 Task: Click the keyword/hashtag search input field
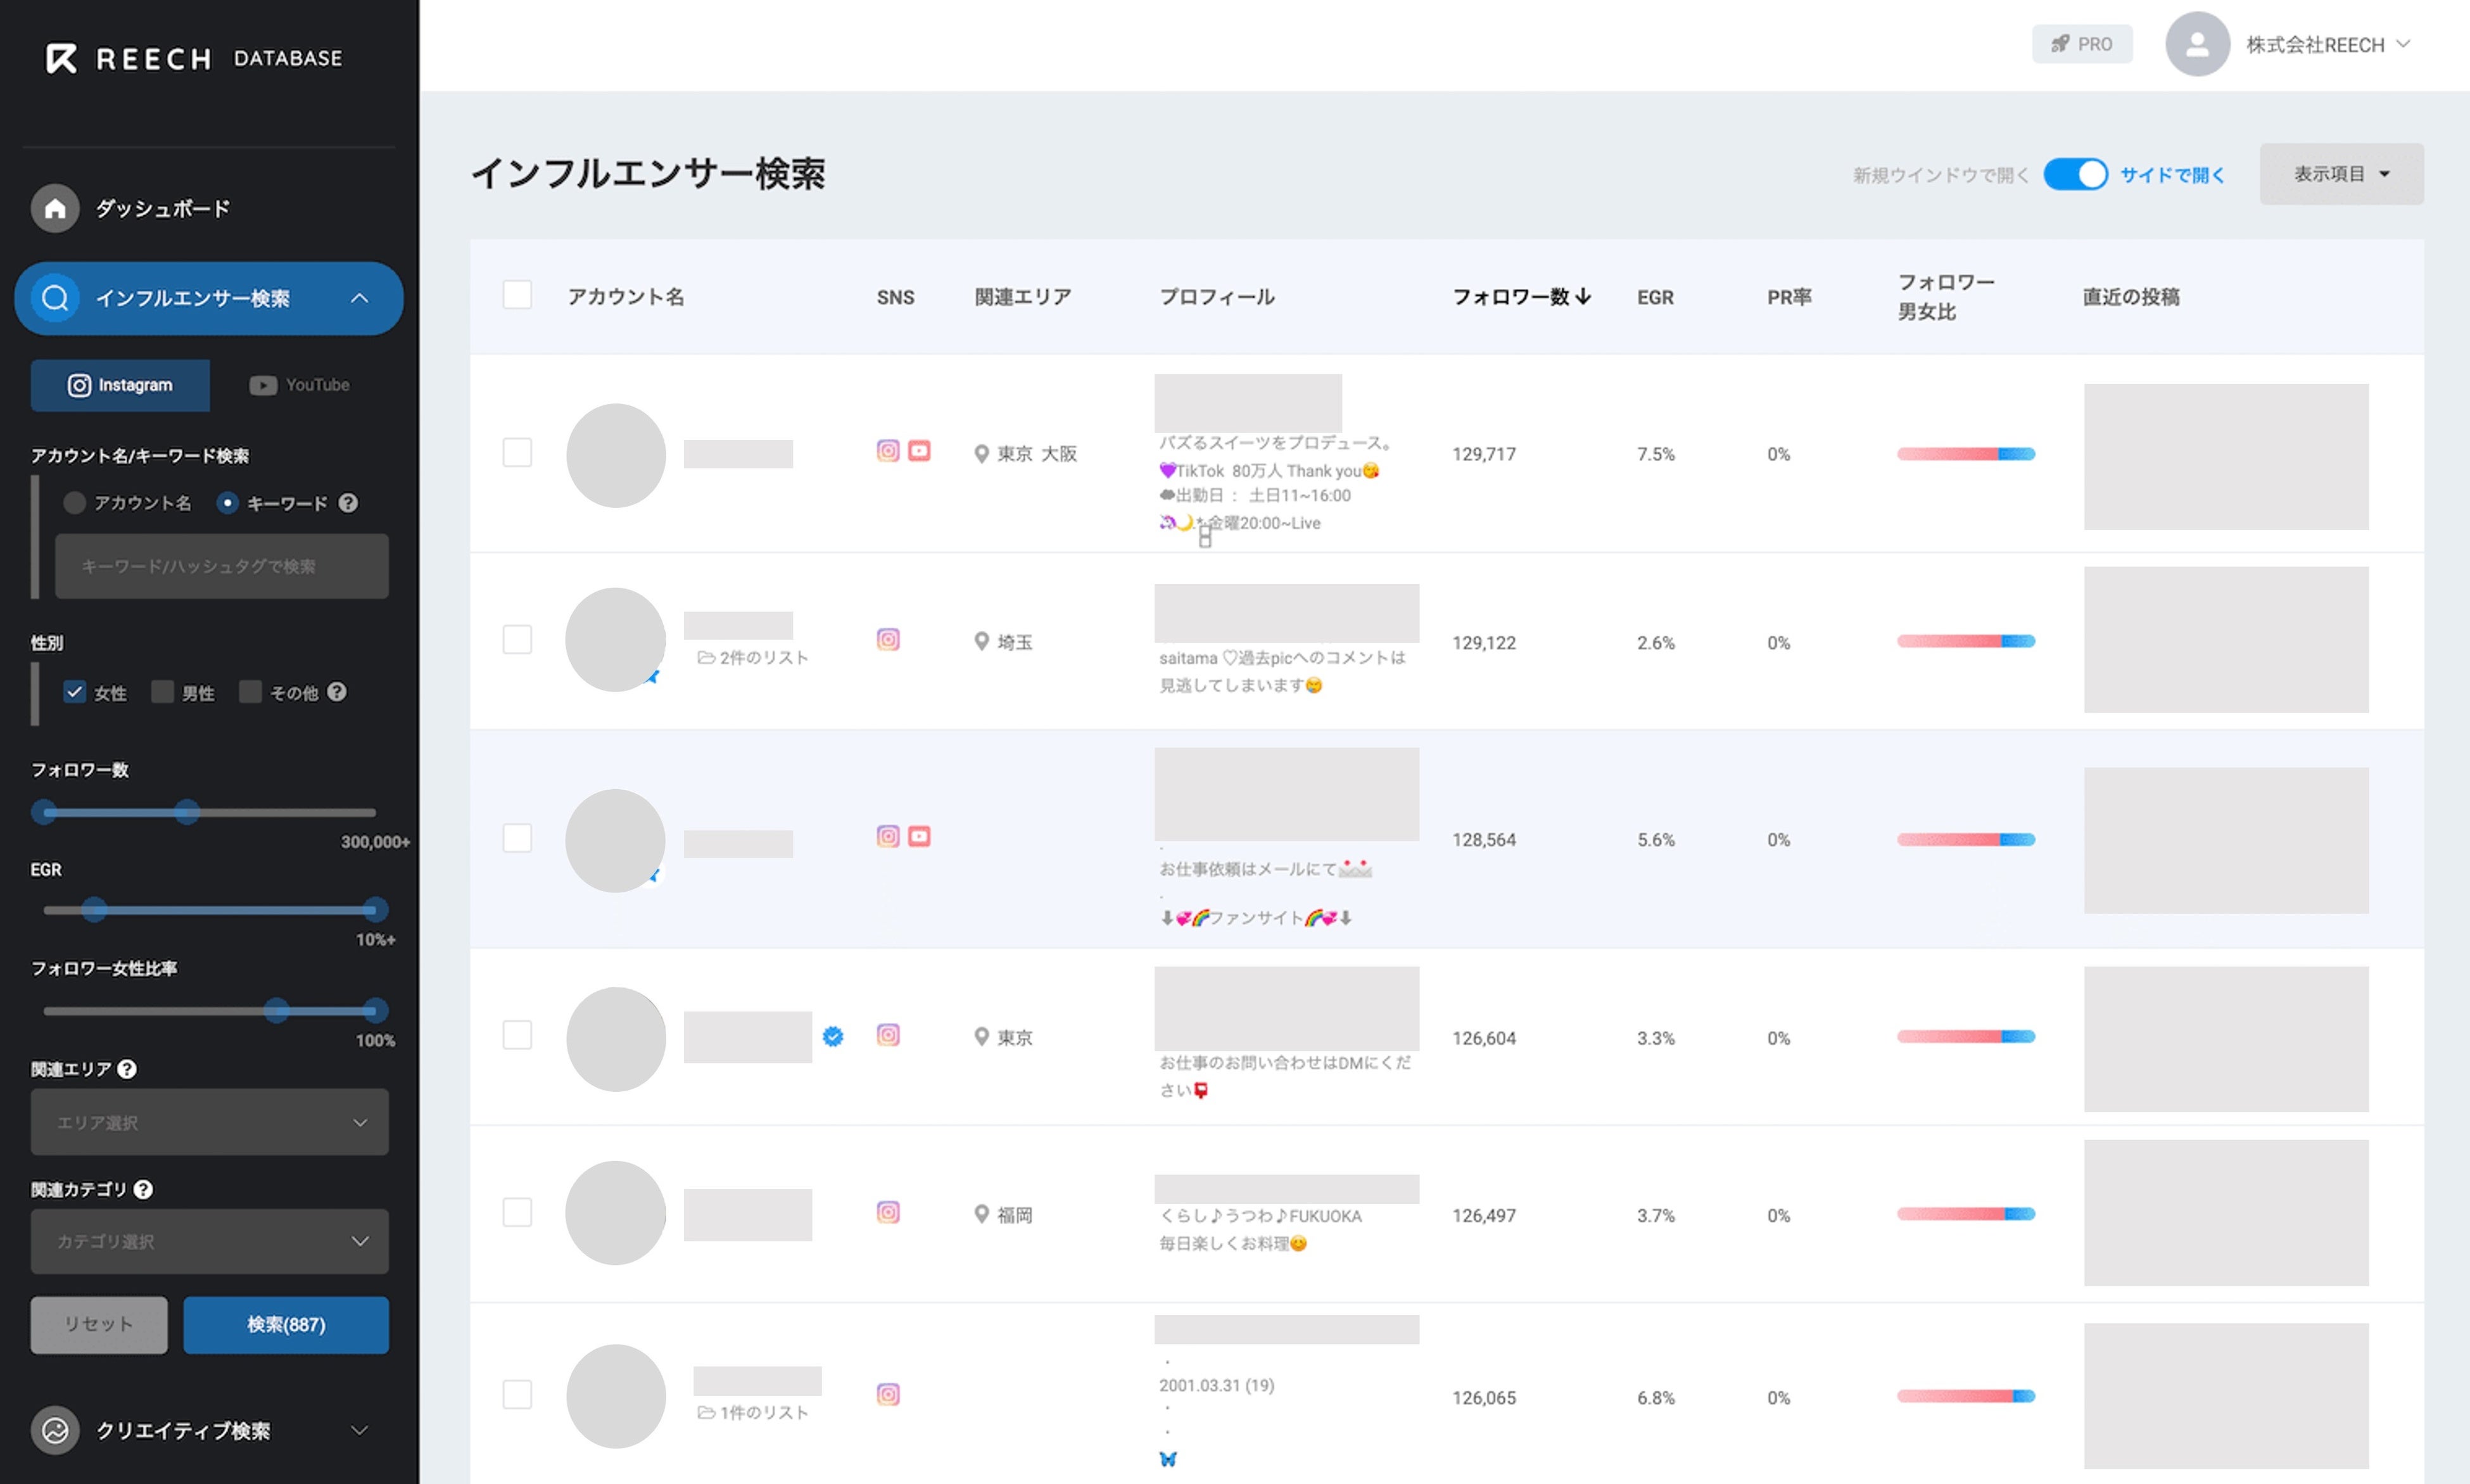click(221, 566)
